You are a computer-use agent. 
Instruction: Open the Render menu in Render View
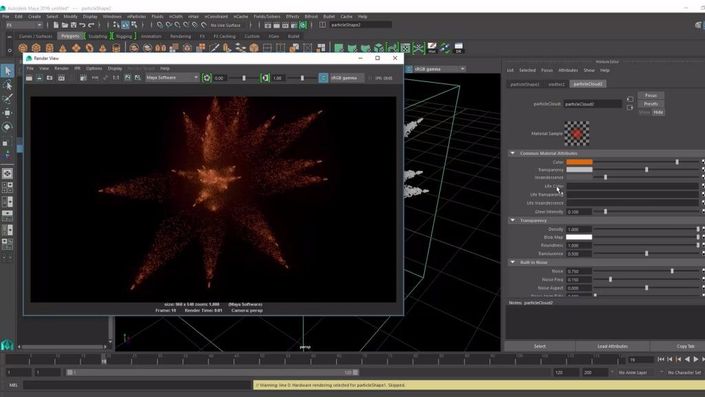[62, 68]
